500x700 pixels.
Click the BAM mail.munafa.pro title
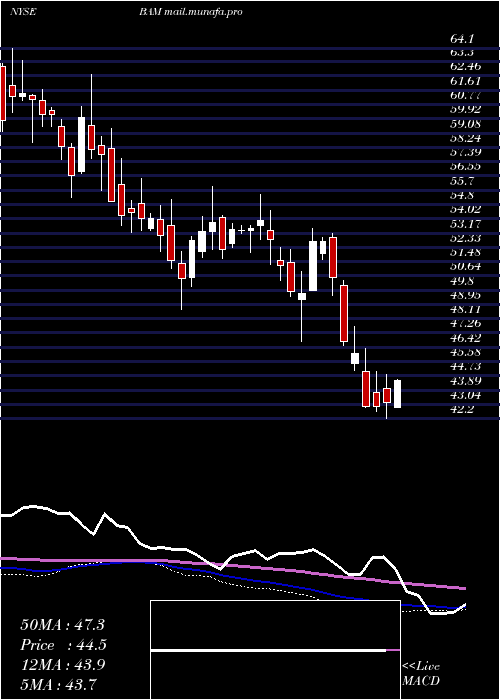[x=191, y=12]
